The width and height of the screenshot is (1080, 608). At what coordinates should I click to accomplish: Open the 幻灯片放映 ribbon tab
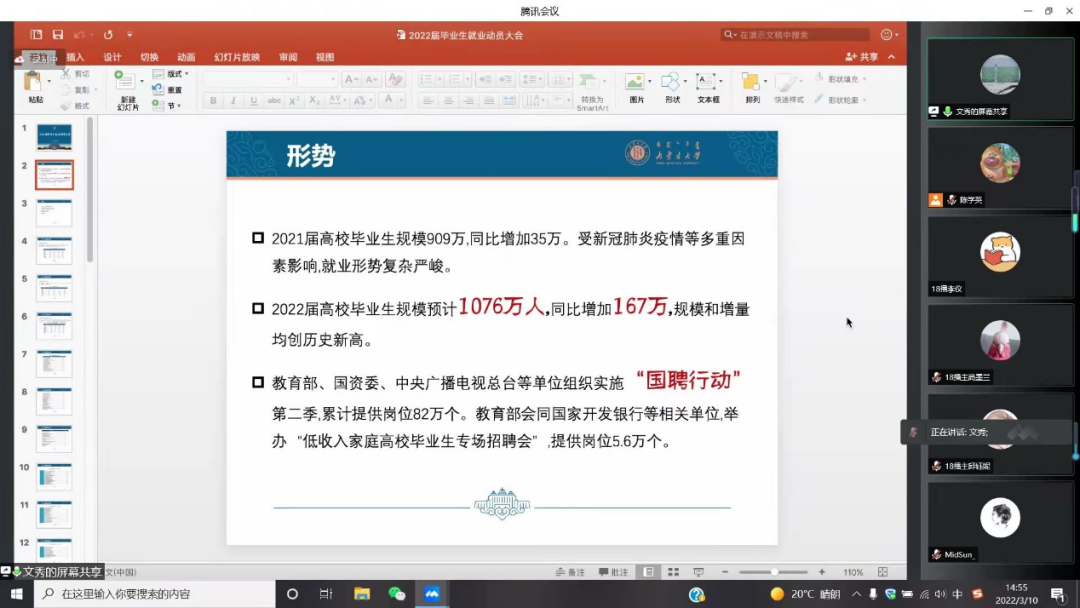tap(237, 57)
